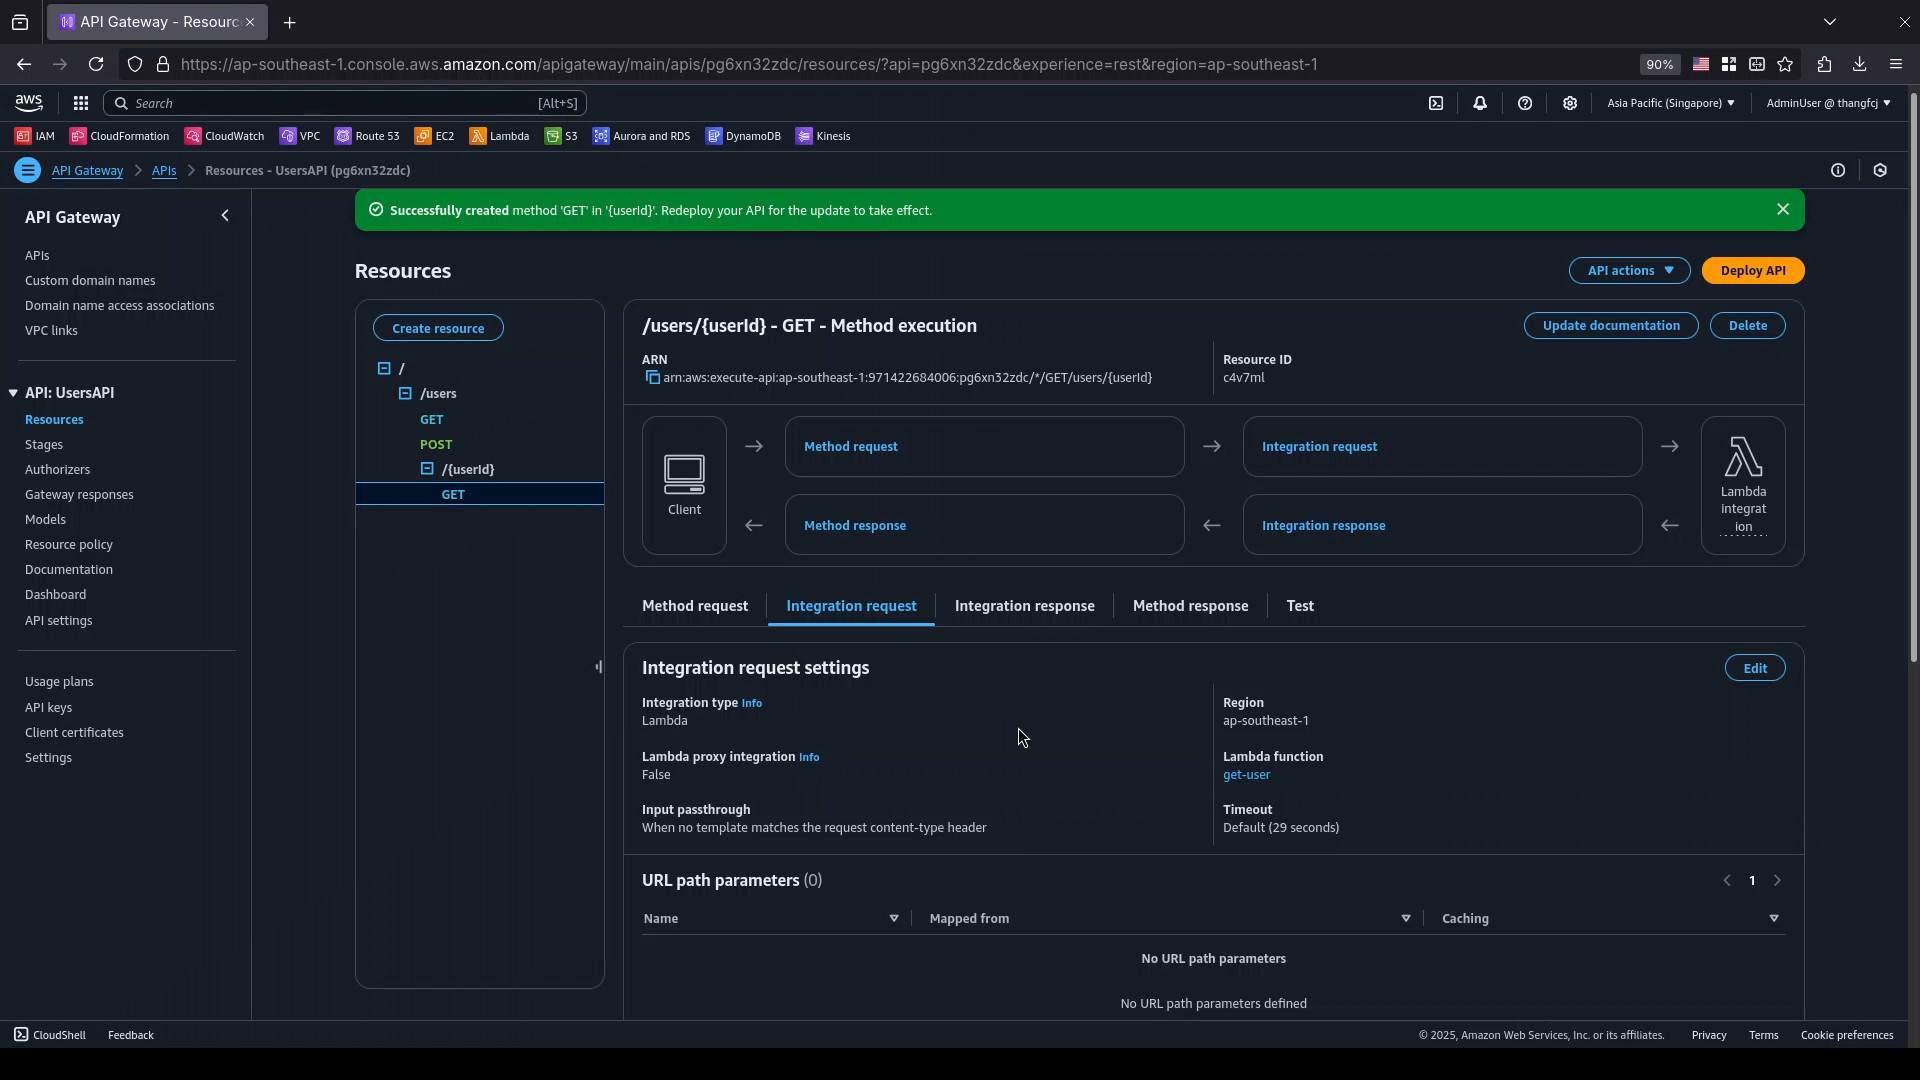The height and width of the screenshot is (1080, 1920).
Task: Switch to the Method request tab
Action: [x=695, y=606]
